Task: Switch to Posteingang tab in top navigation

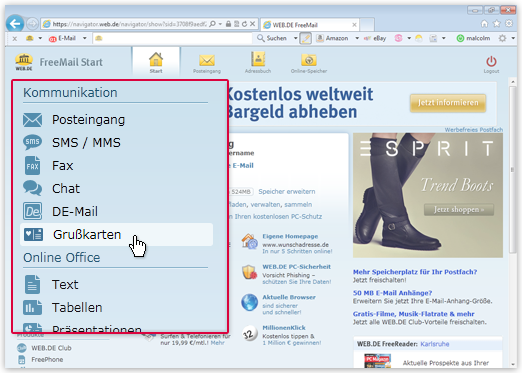Action: click(207, 63)
